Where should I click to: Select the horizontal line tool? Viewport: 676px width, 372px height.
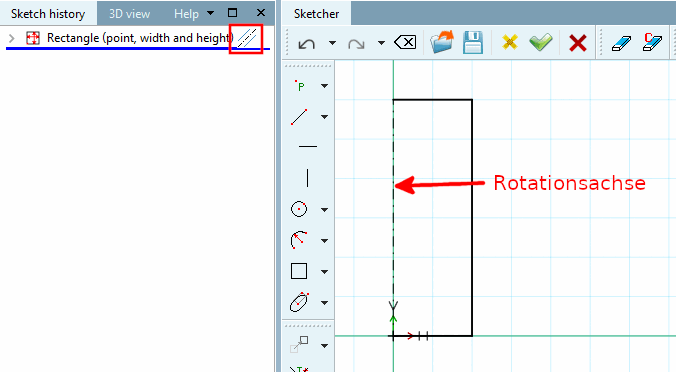[307, 147]
